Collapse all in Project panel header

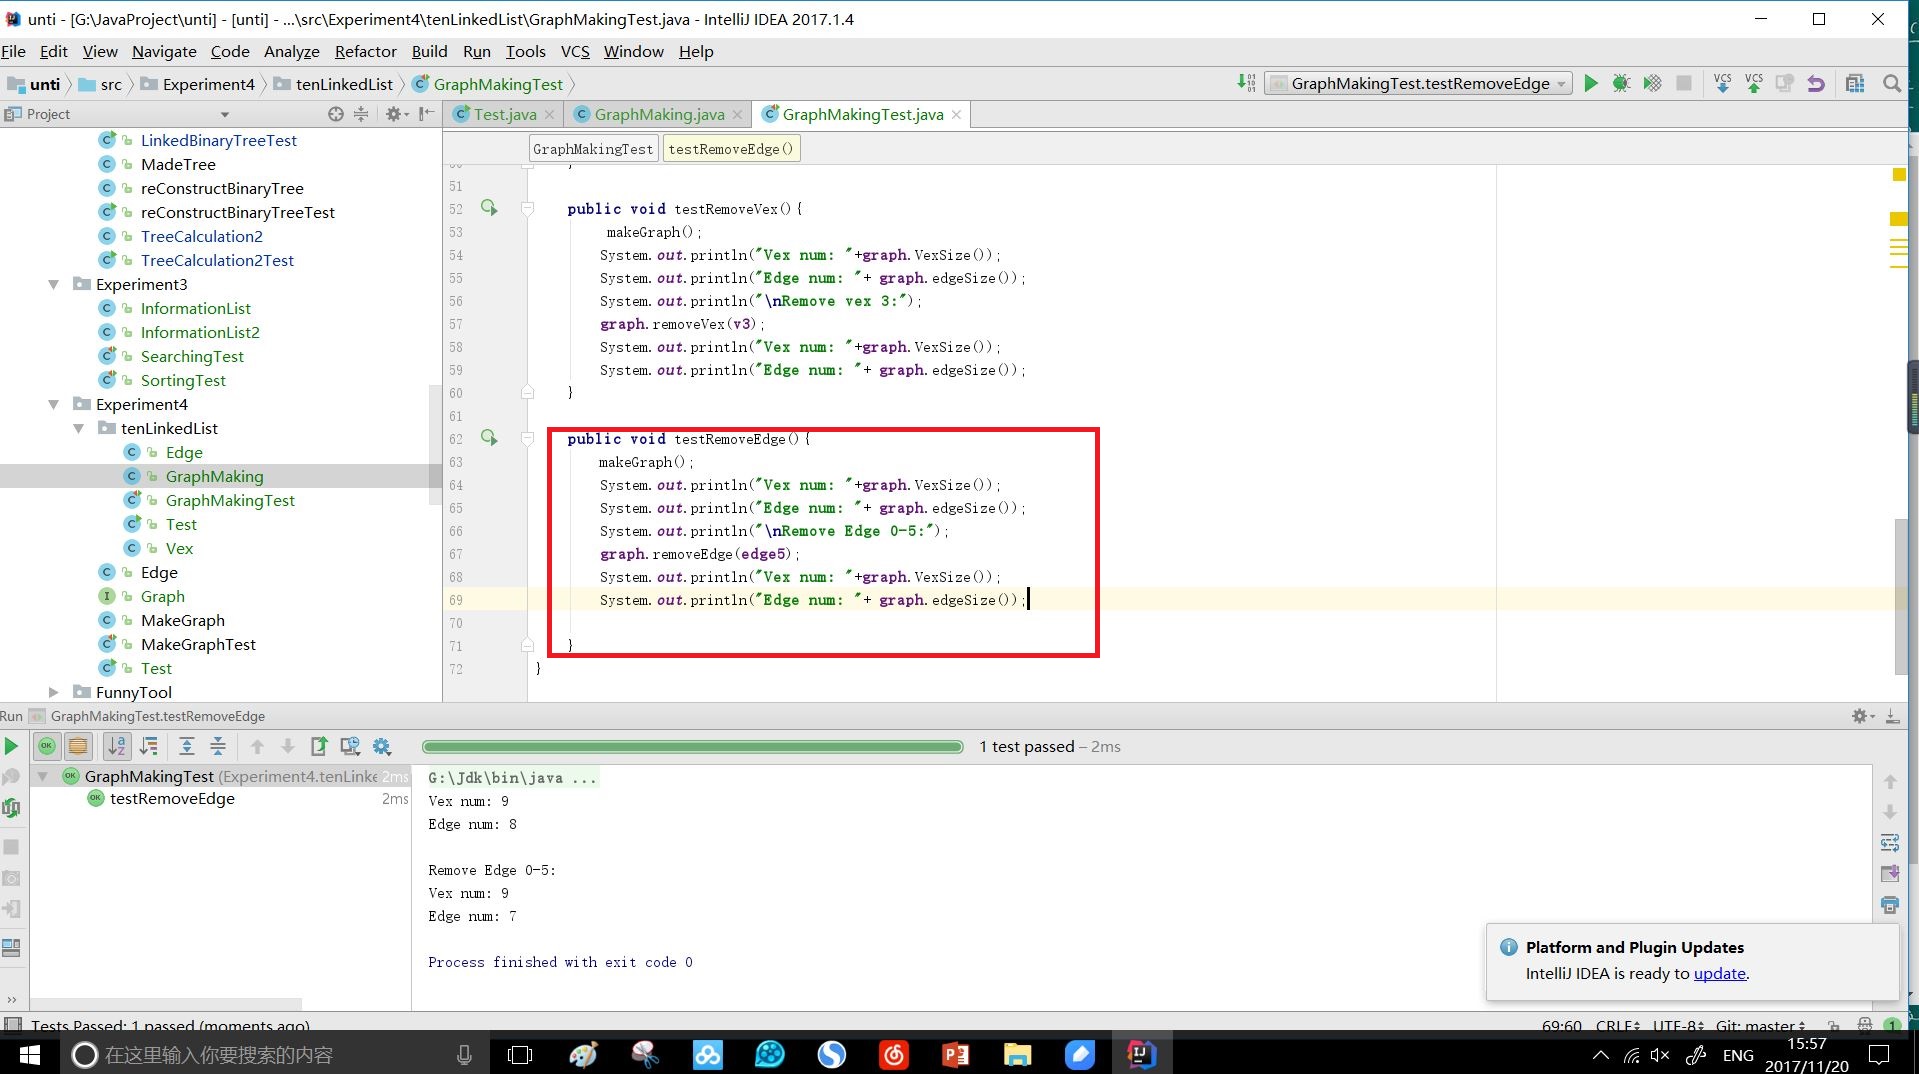[361, 114]
